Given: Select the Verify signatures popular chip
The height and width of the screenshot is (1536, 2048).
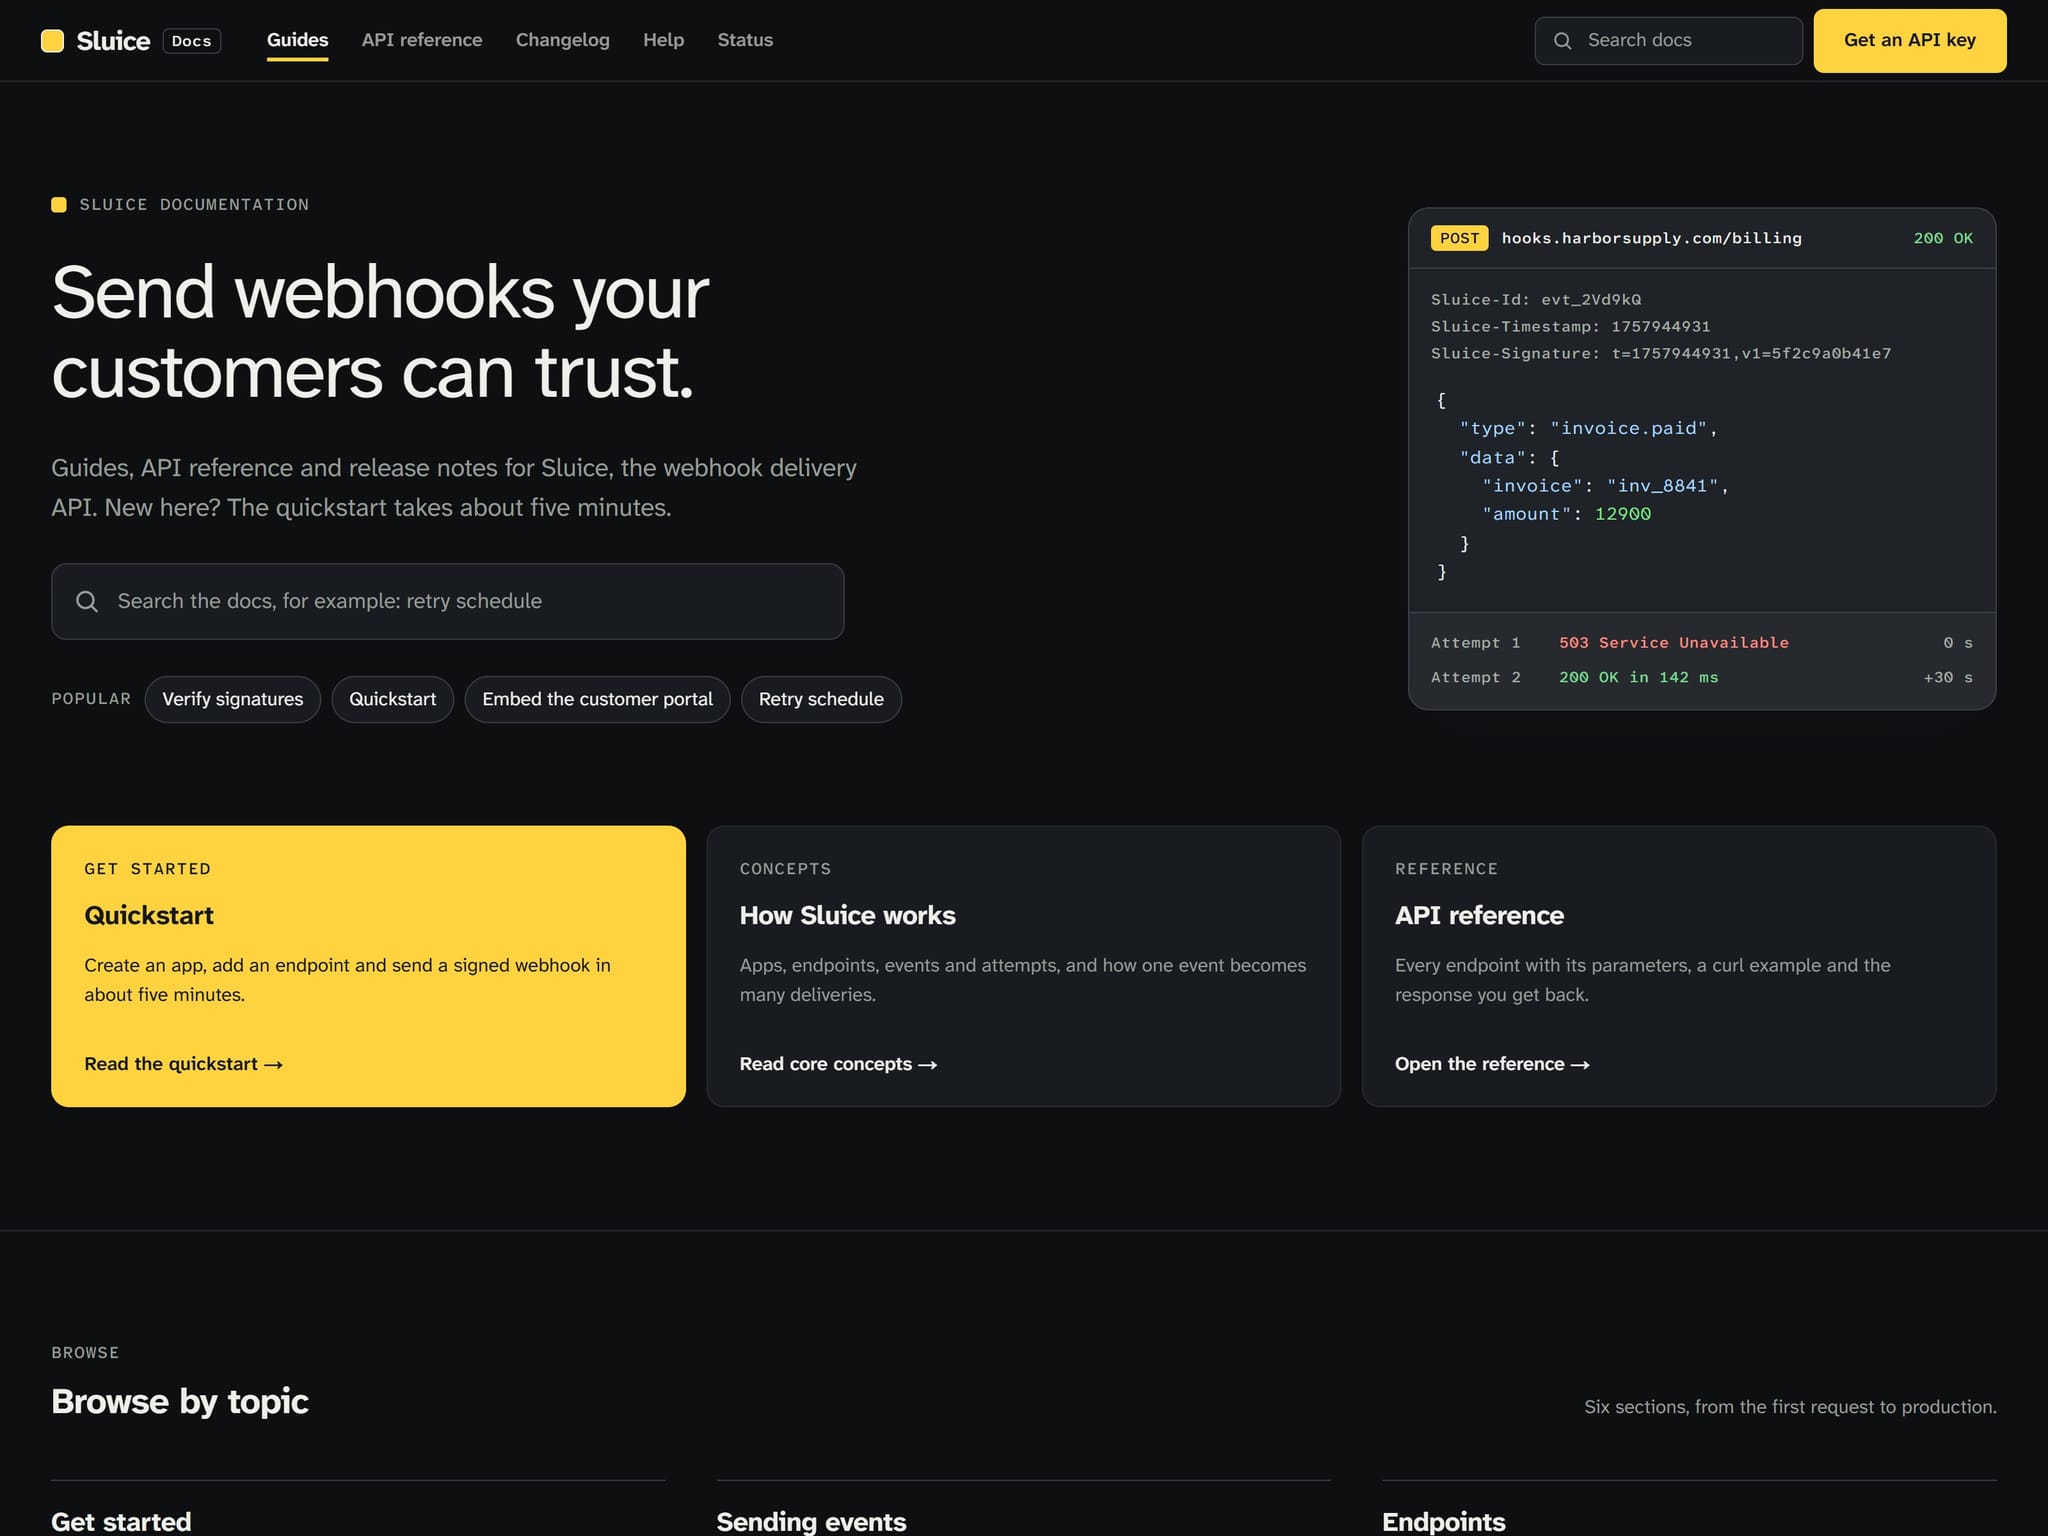Looking at the screenshot, I should 232,699.
